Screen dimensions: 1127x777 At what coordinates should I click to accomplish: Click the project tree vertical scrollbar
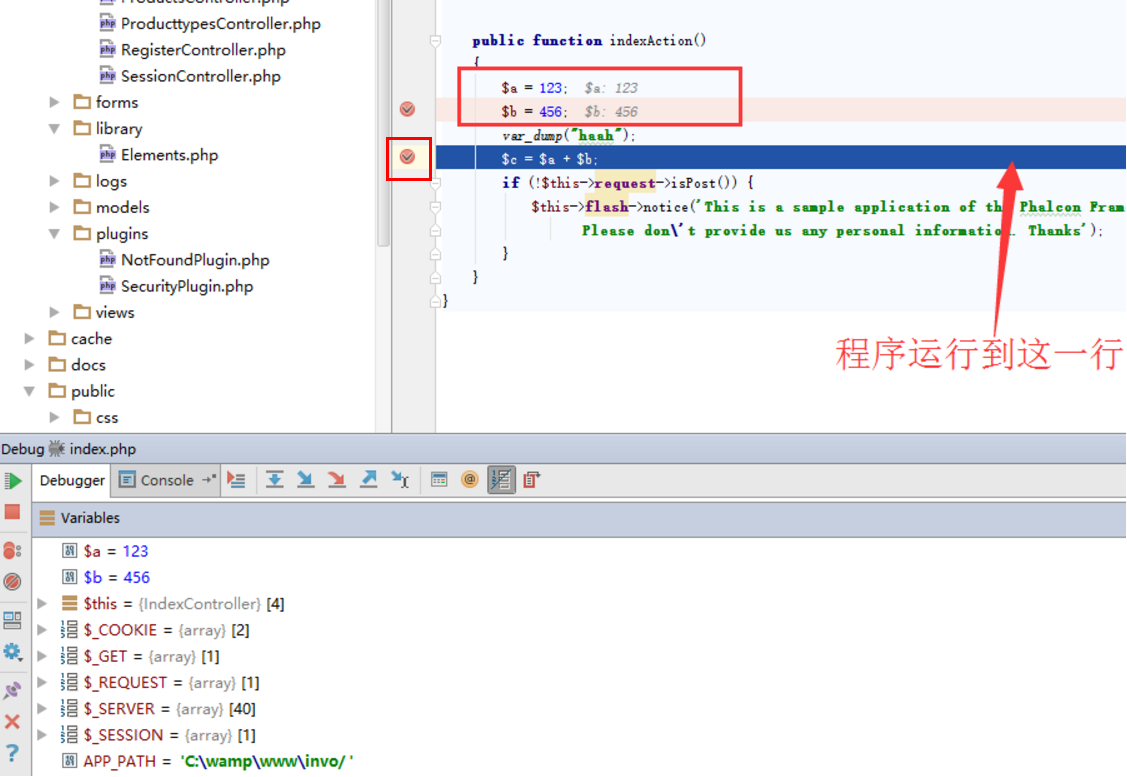(383, 122)
